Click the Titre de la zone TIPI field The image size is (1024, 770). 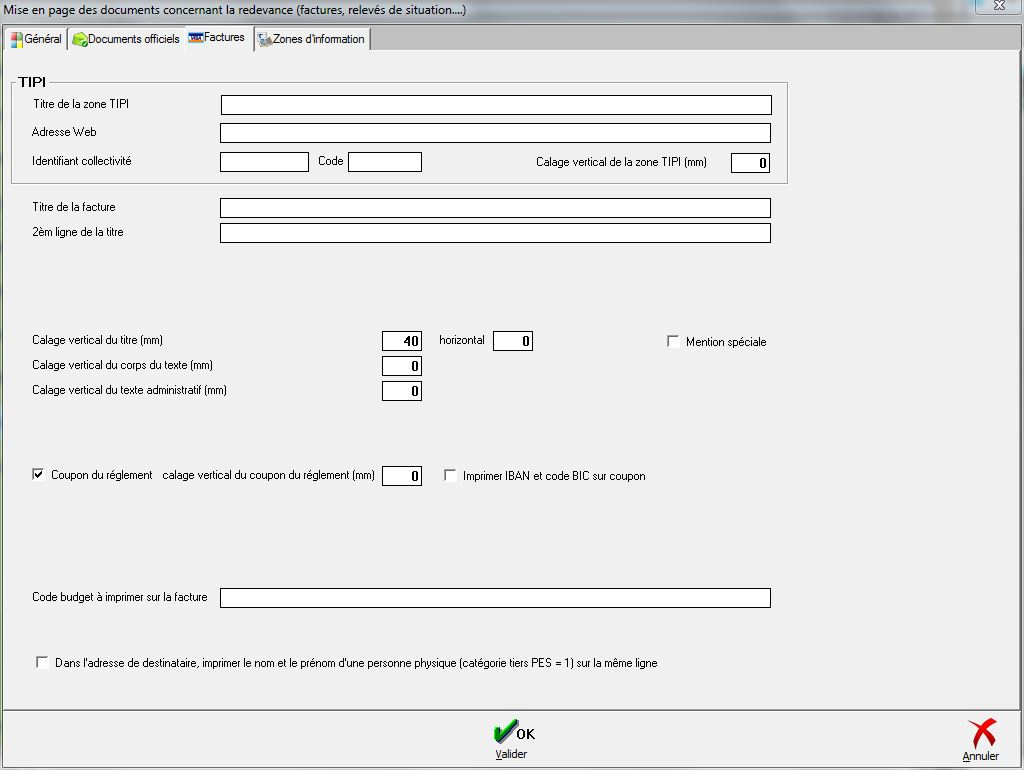[496, 105]
